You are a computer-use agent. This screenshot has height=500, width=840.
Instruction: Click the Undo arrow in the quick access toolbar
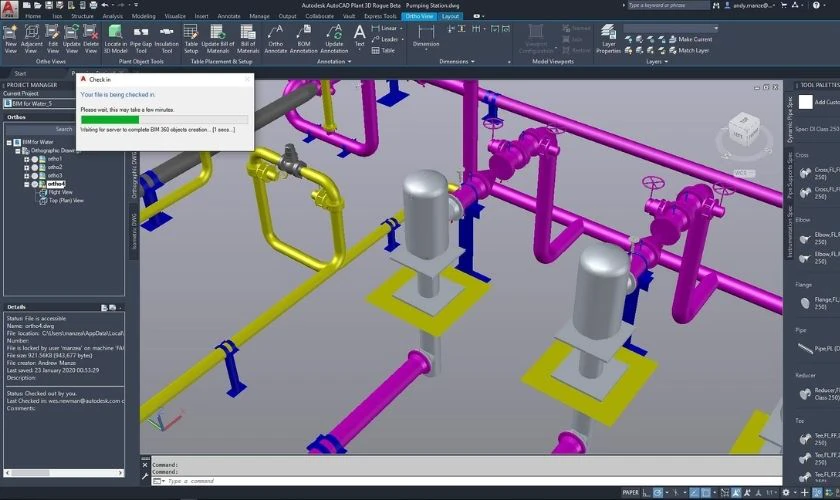(x=105, y=5)
